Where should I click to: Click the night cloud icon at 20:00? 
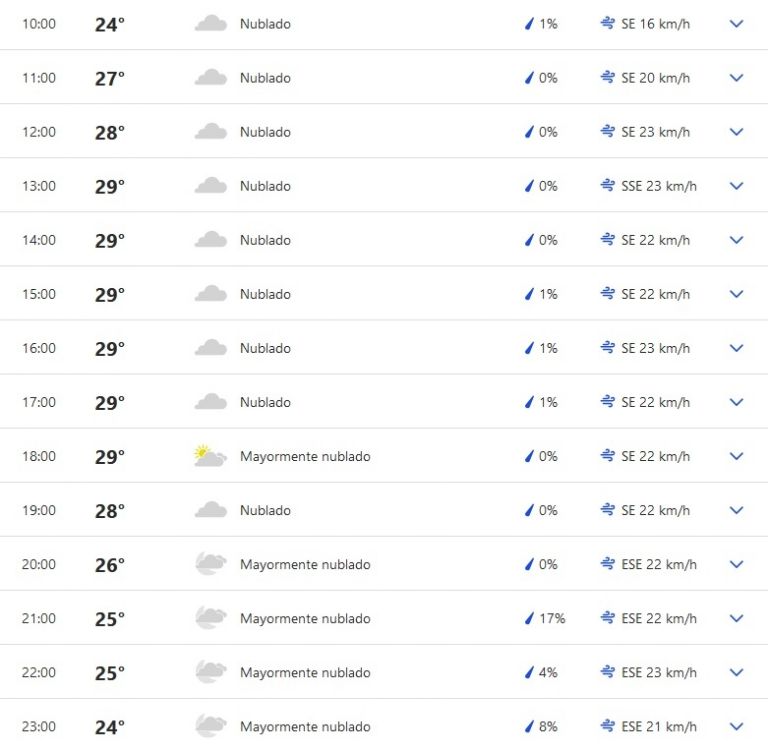(210, 564)
